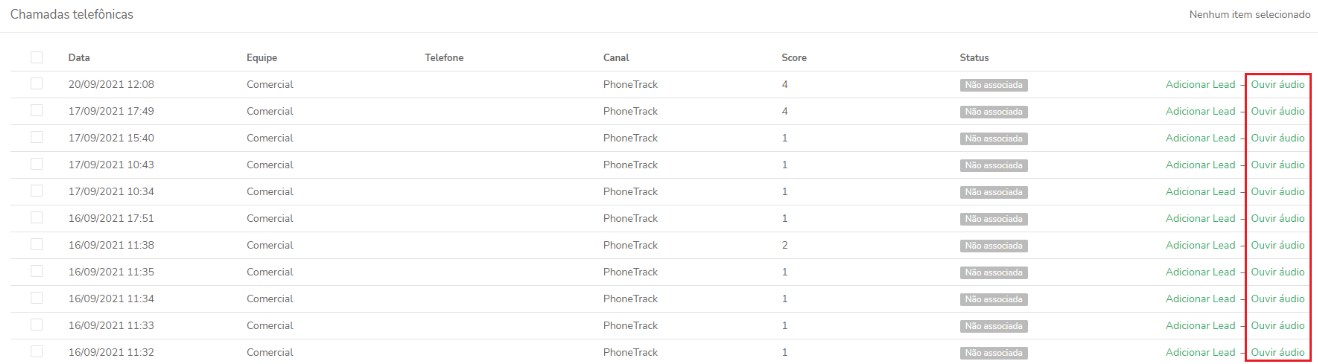Sort the table by Data column header
Image resolution: width=1318 pixels, height=364 pixels.
tap(79, 58)
